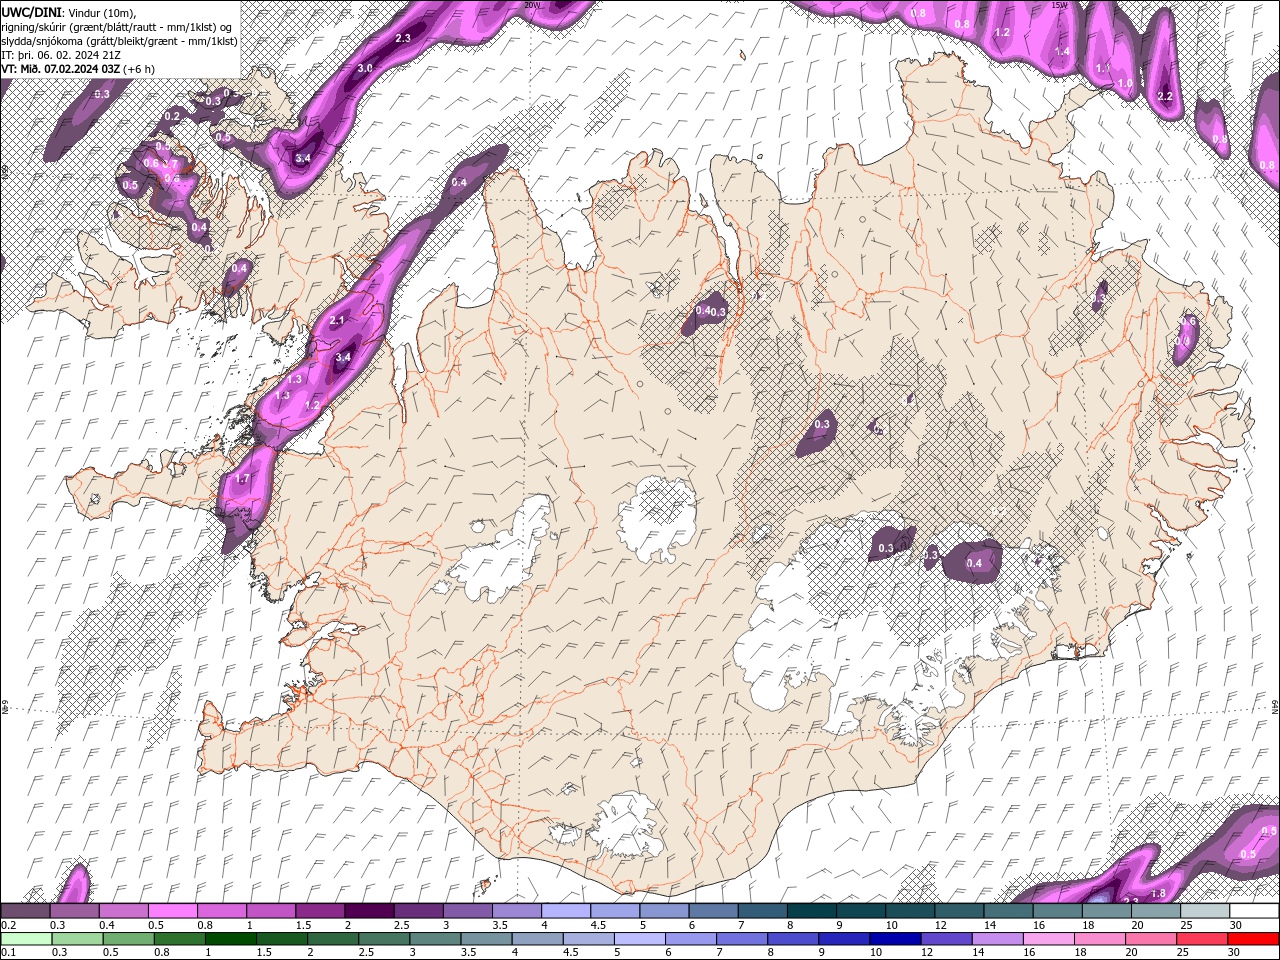This screenshot has width=1280, height=960.
Task: Select the violet 12 swatch in lower legend
Action: [x=946, y=939]
